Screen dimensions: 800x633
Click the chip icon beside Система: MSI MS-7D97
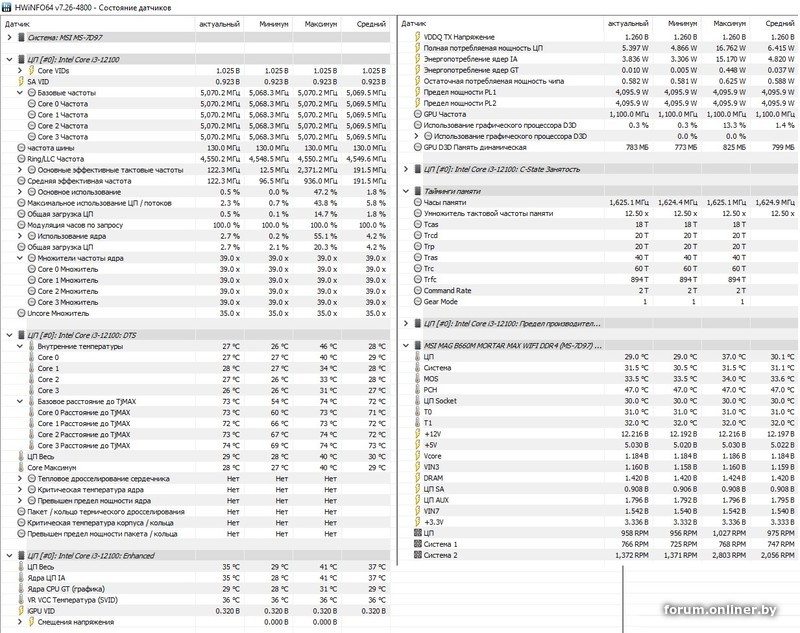point(23,37)
